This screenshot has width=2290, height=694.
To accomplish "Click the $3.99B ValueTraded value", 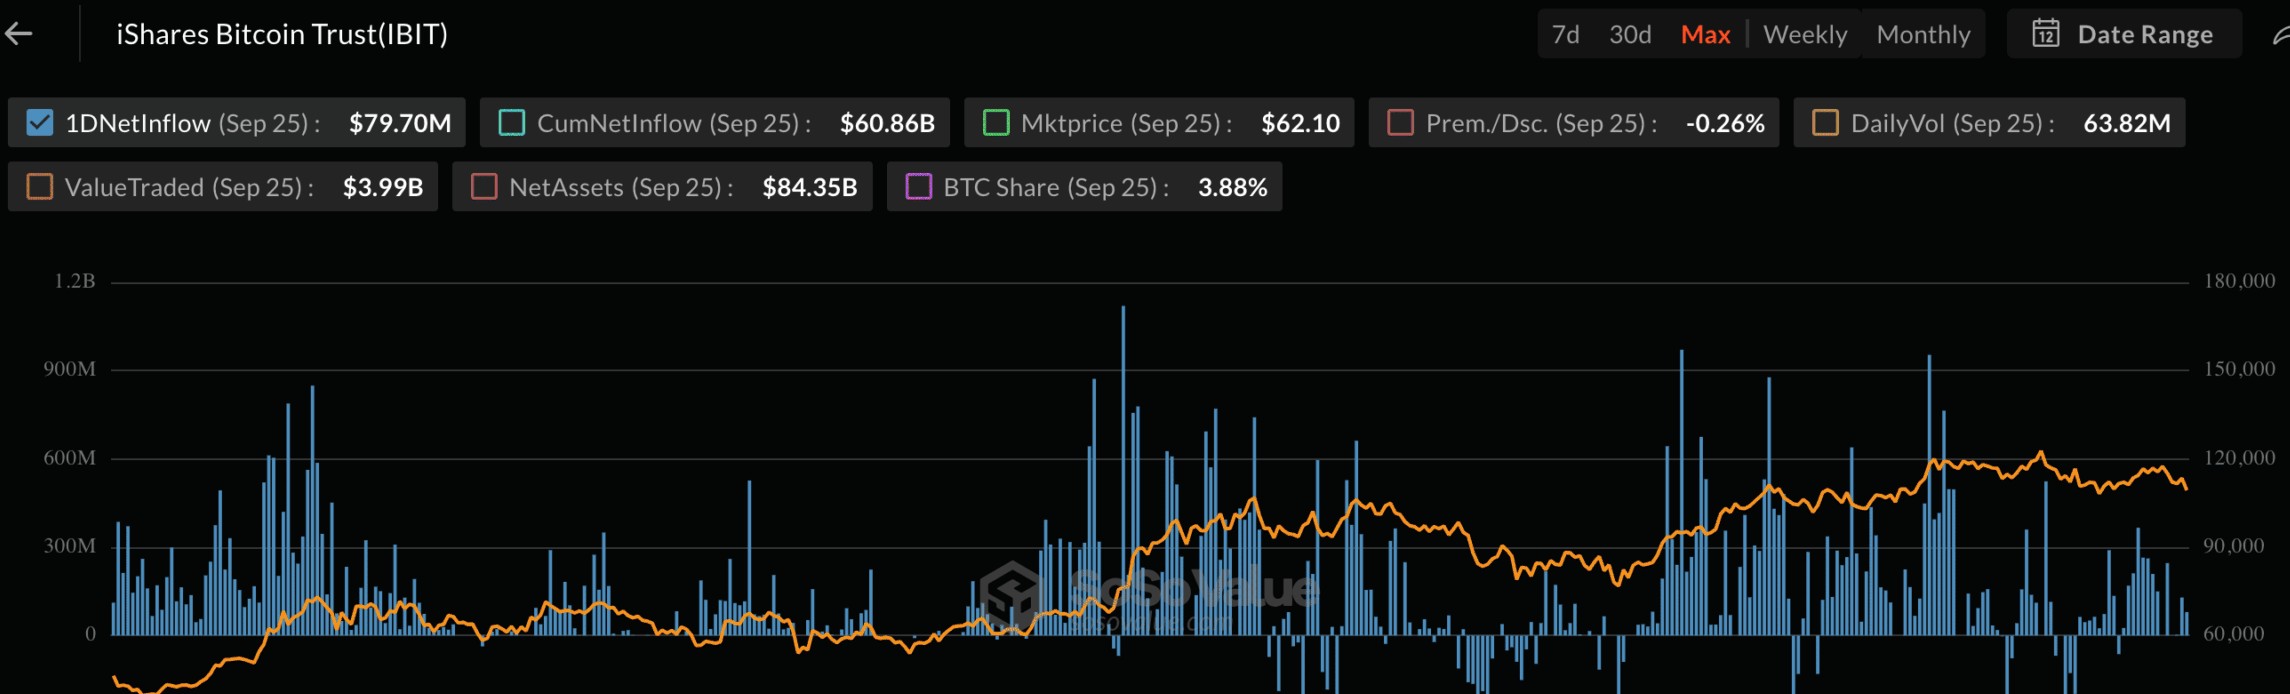I will coord(383,187).
